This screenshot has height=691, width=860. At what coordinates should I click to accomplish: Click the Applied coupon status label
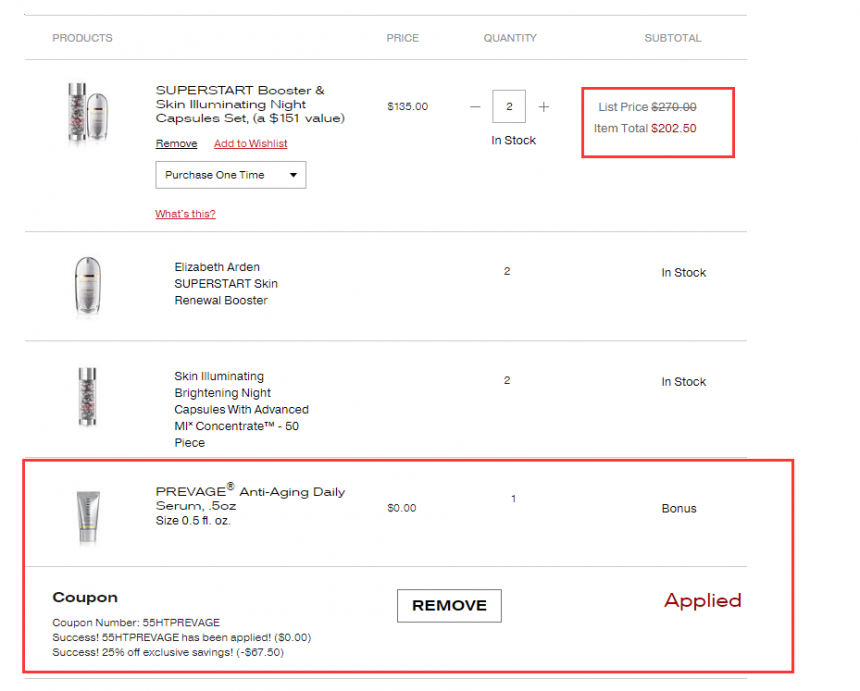703,601
